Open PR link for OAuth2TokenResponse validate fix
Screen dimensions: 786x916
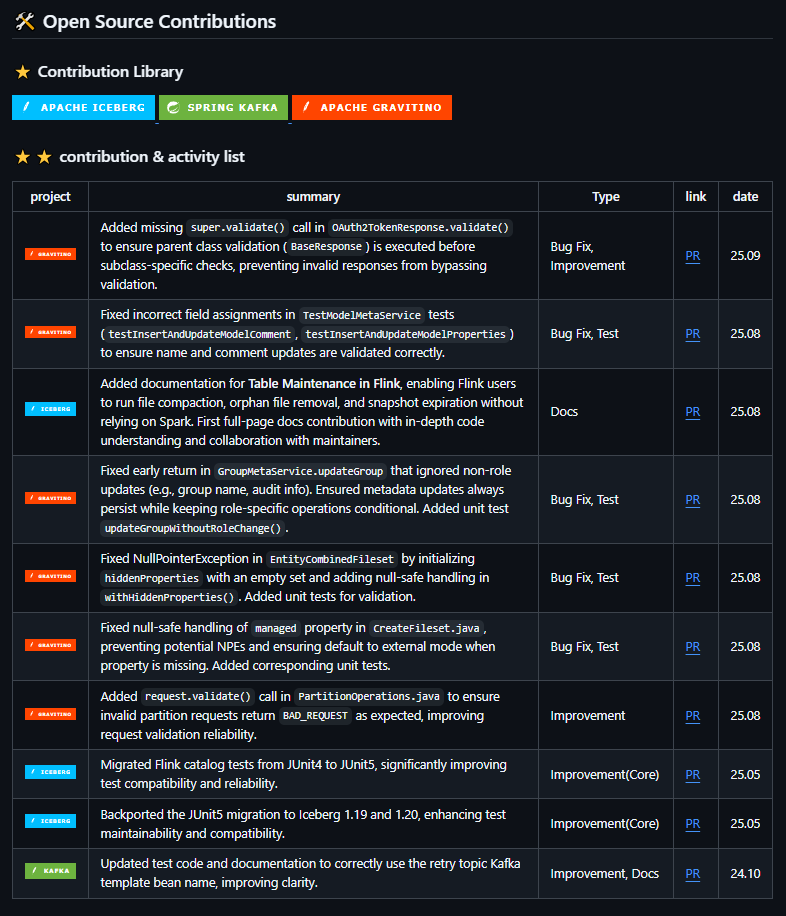click(692, 256)
